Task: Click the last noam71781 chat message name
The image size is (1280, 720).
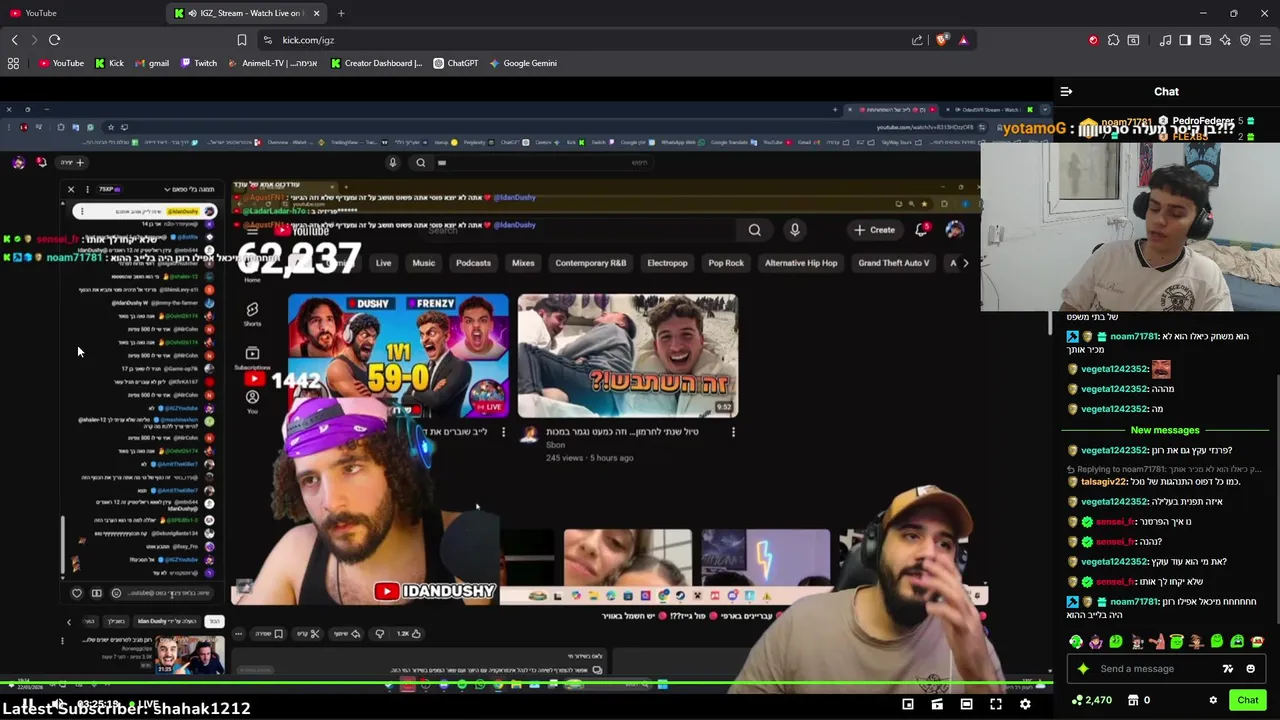Action: pyautogui.click(x=1133, y=602)
